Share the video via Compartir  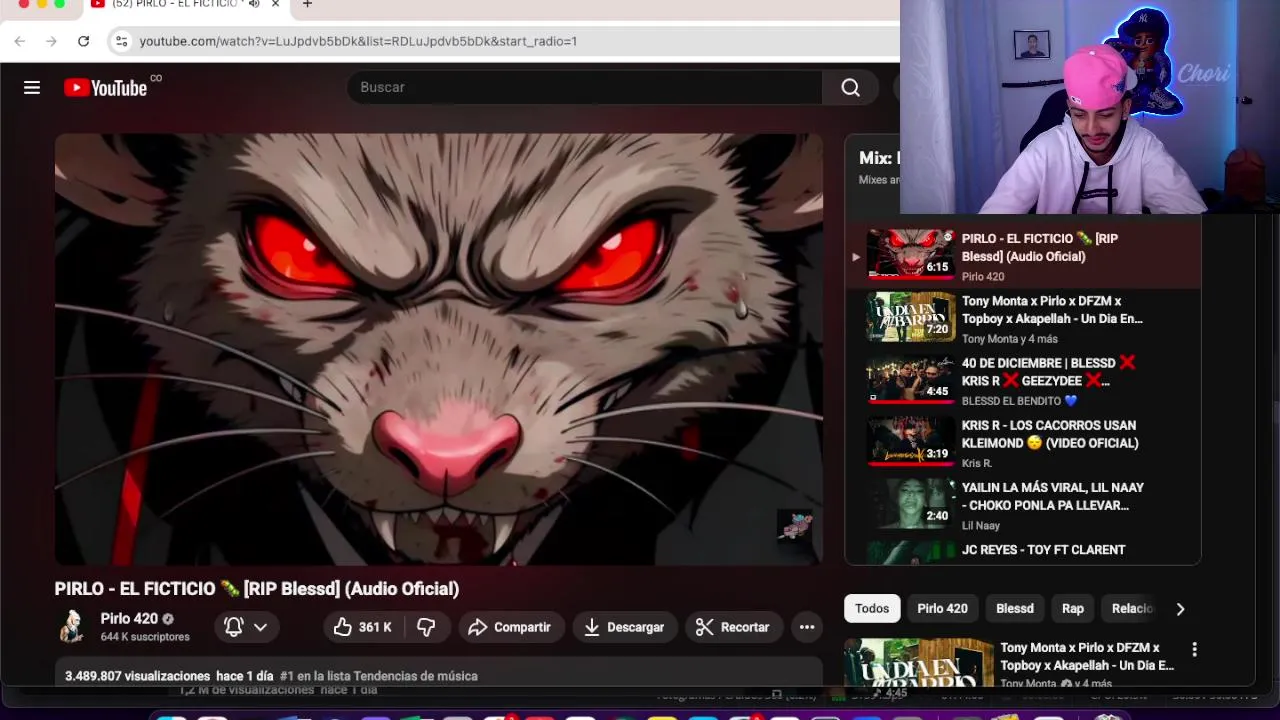click(x=509, y=627)
